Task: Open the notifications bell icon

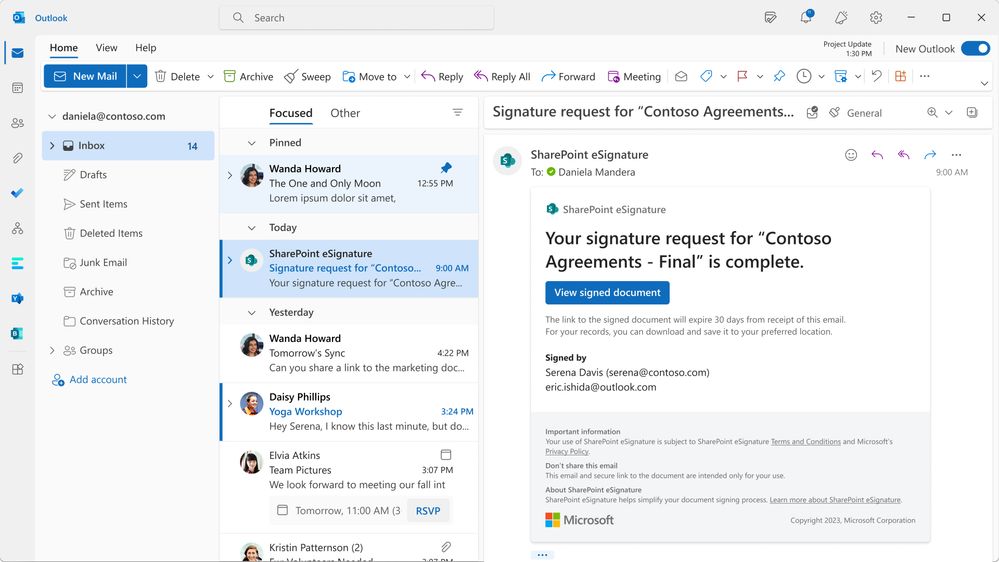Action: click(x=805, y=17)
